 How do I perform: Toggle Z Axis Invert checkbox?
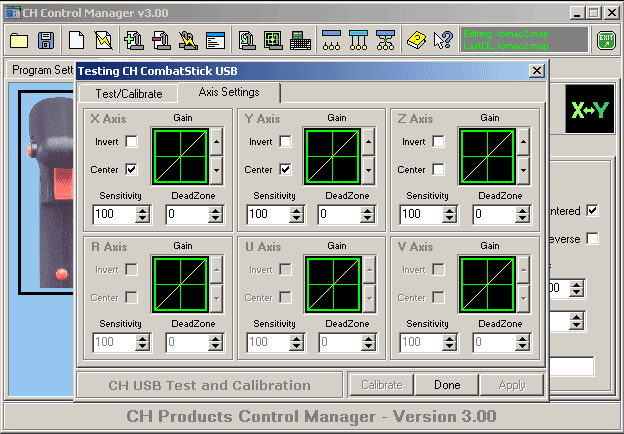click(438, 141)
